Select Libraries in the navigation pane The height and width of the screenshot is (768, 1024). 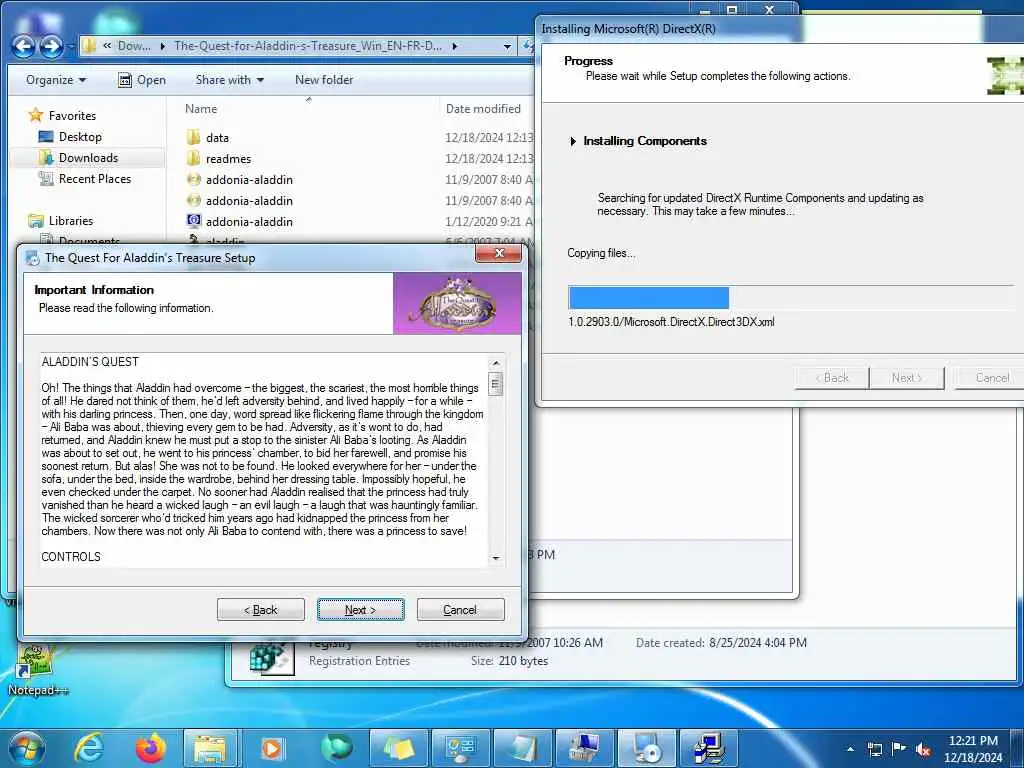[x=71, y=221]
